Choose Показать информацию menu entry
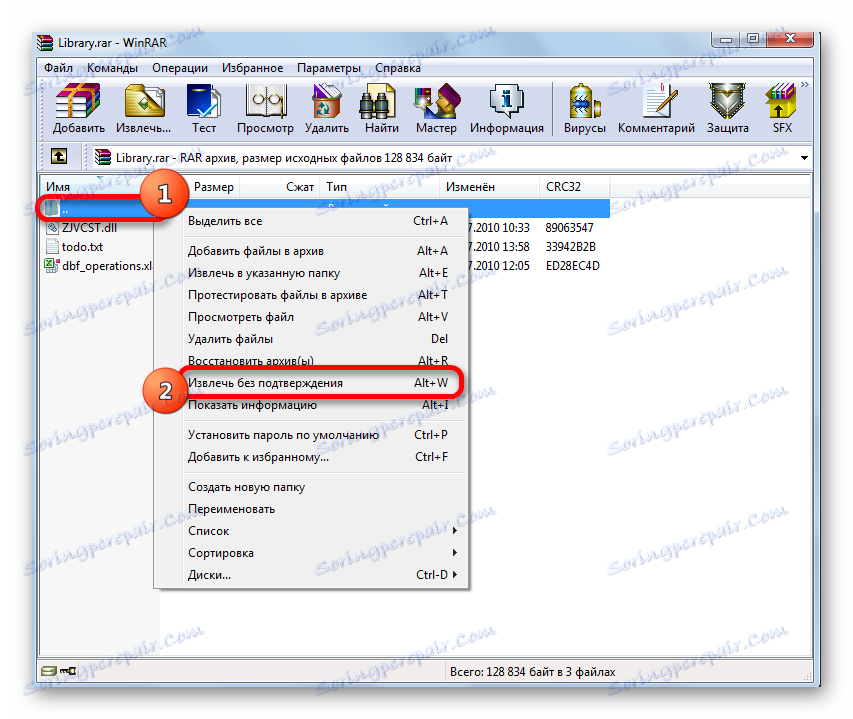The width and height of the screenshot is (853, 719). 325,405
